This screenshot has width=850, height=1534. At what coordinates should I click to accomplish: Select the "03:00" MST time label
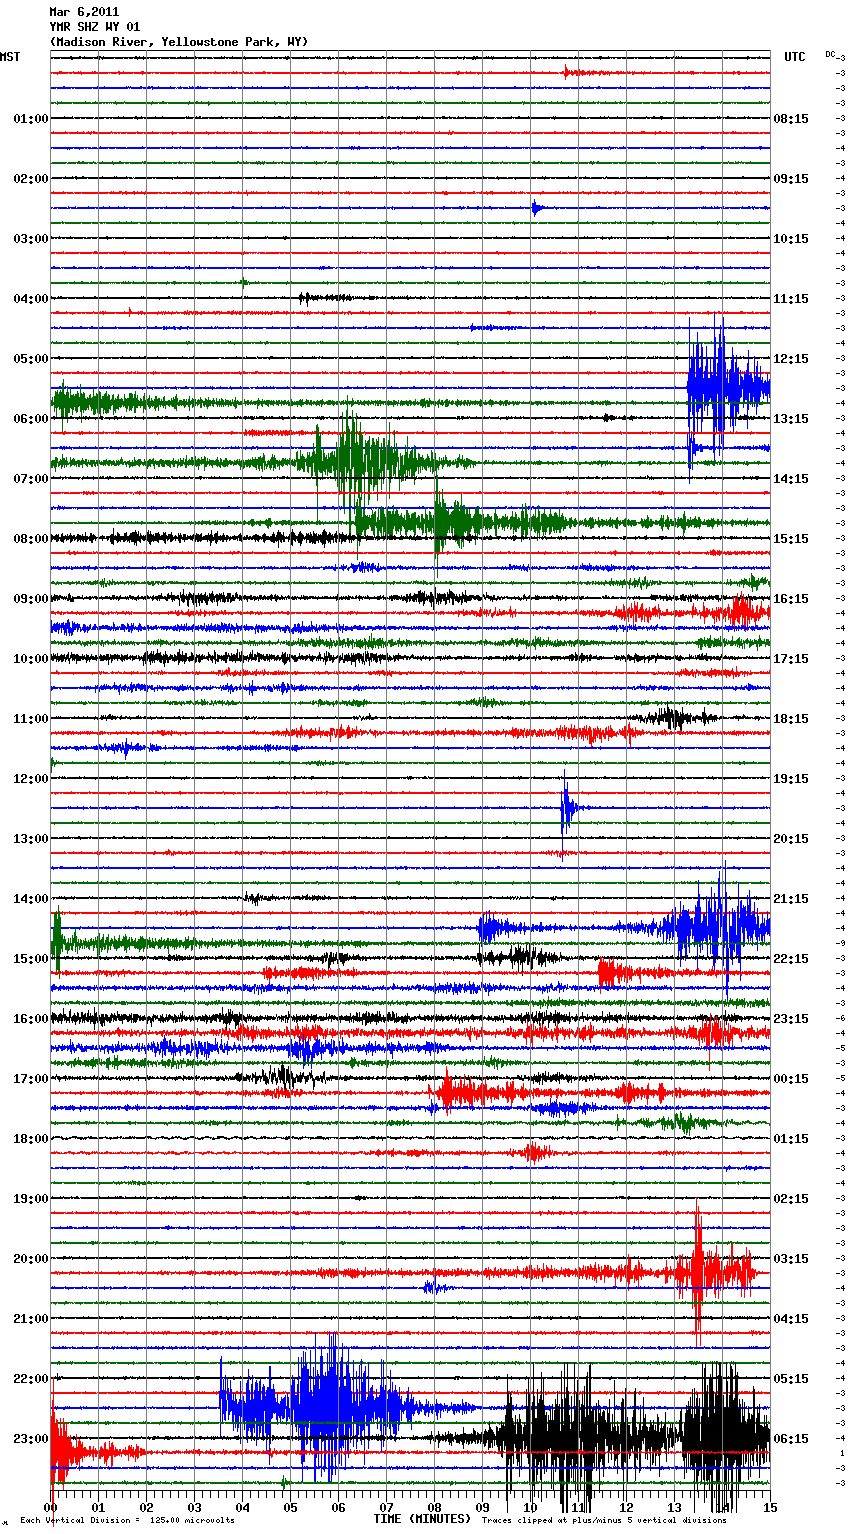click(x=31, y=239)
